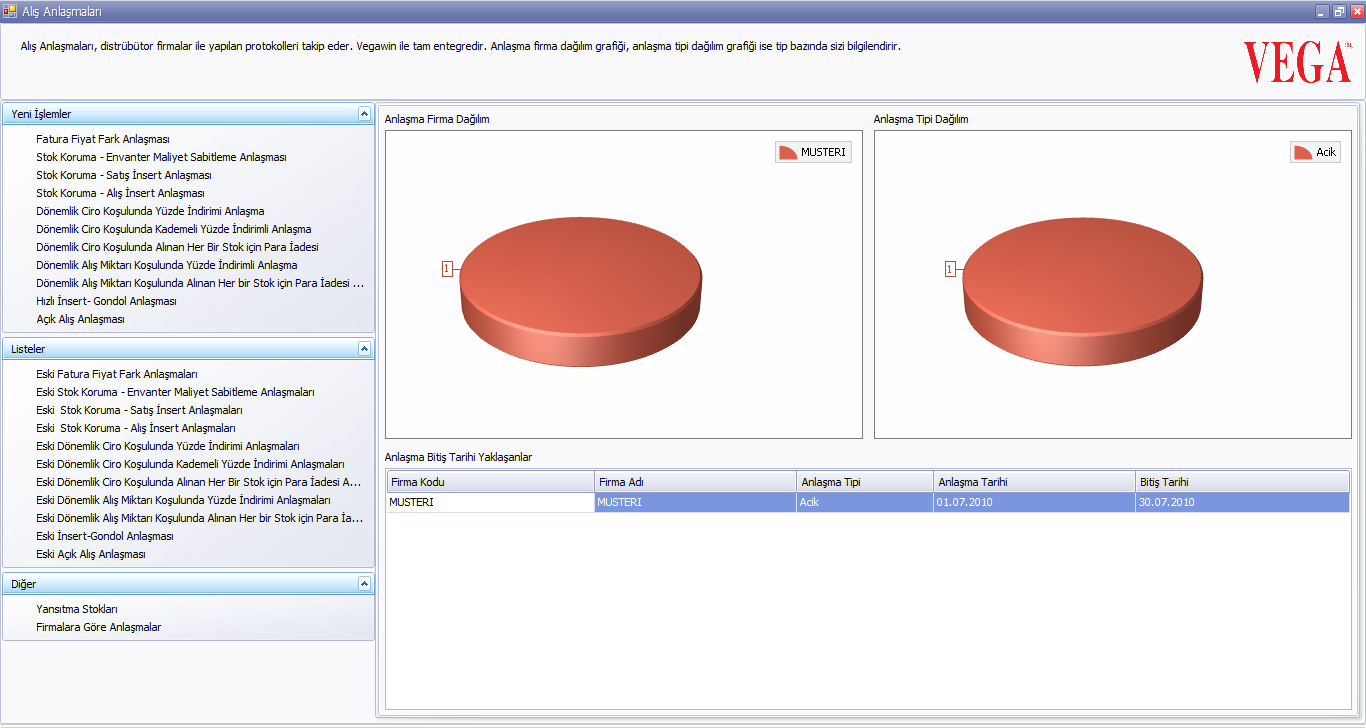Open Firmalara Göre Anlaşmalar
Screen dimensions: 1366x728
98,627
